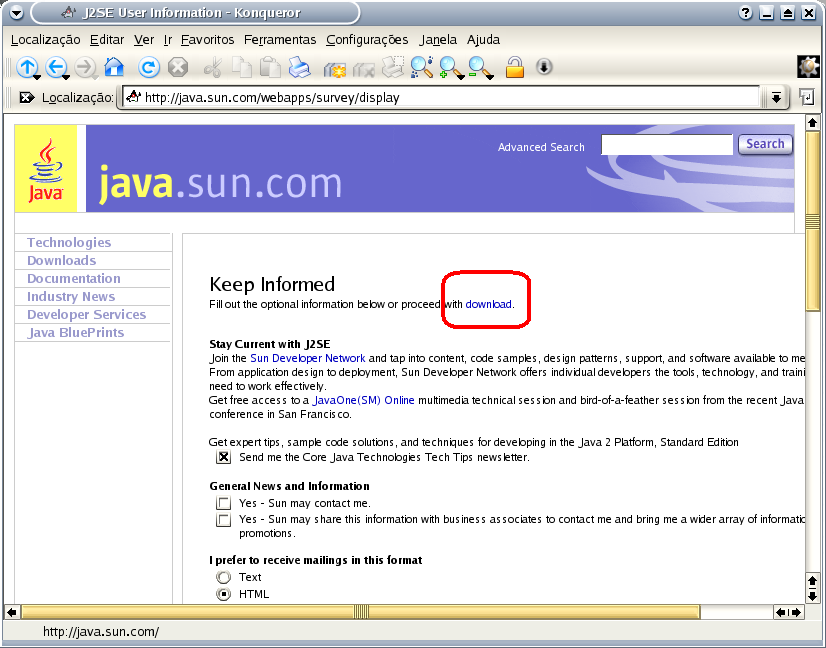Go to the Home page icon

click(114, 67)
